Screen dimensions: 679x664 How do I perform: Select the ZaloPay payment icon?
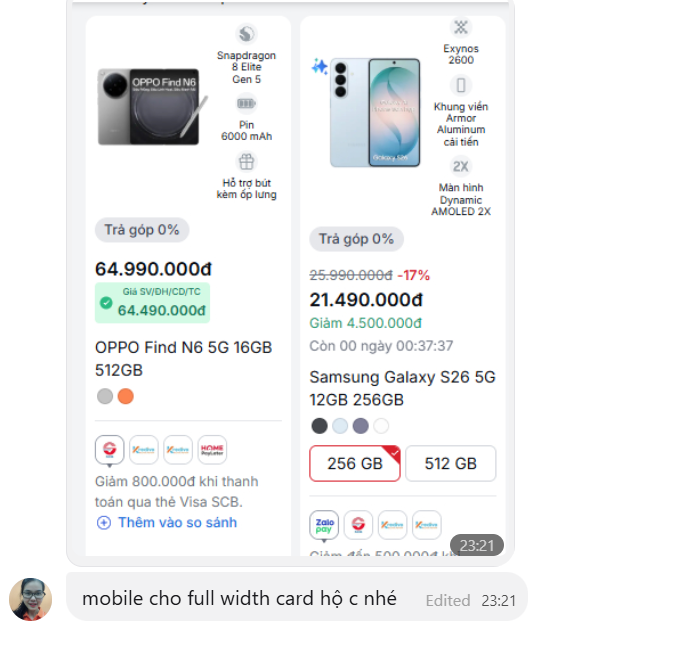pyautogui.click(x=324, y=525)
